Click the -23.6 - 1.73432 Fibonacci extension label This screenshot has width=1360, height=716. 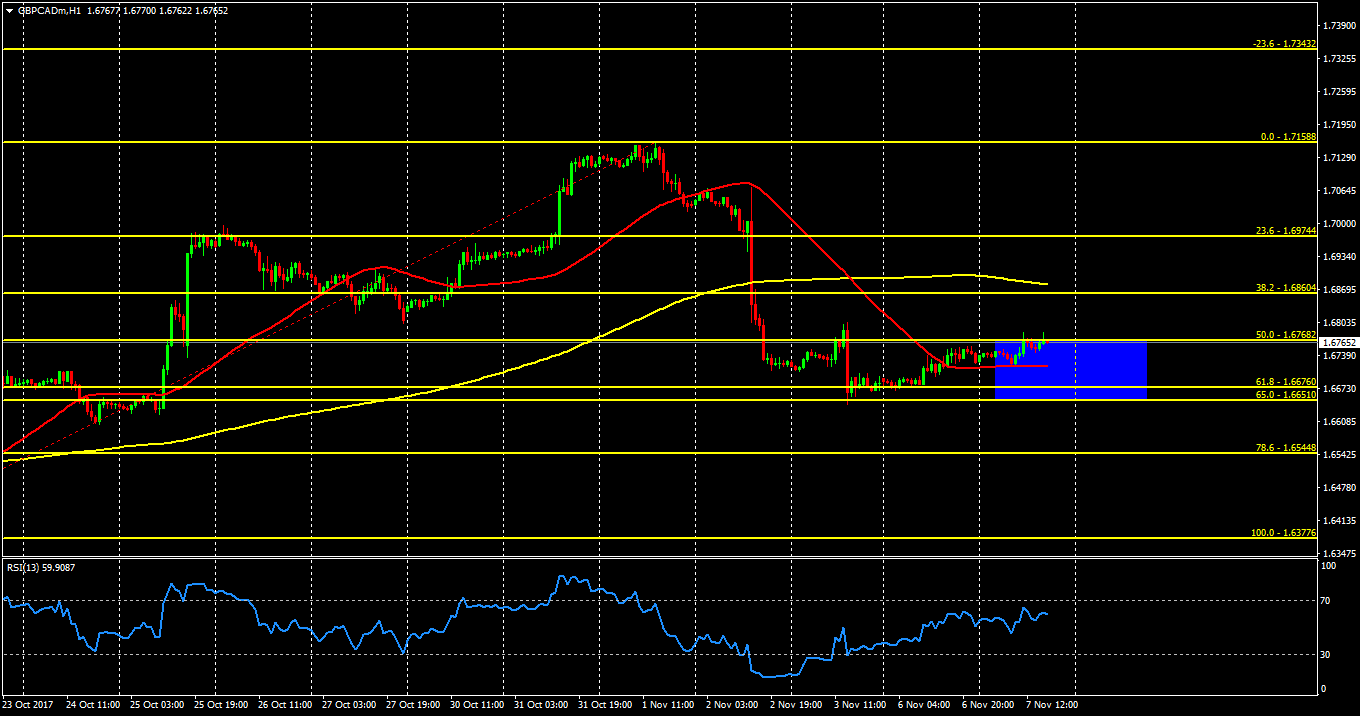coord(1284,43)
